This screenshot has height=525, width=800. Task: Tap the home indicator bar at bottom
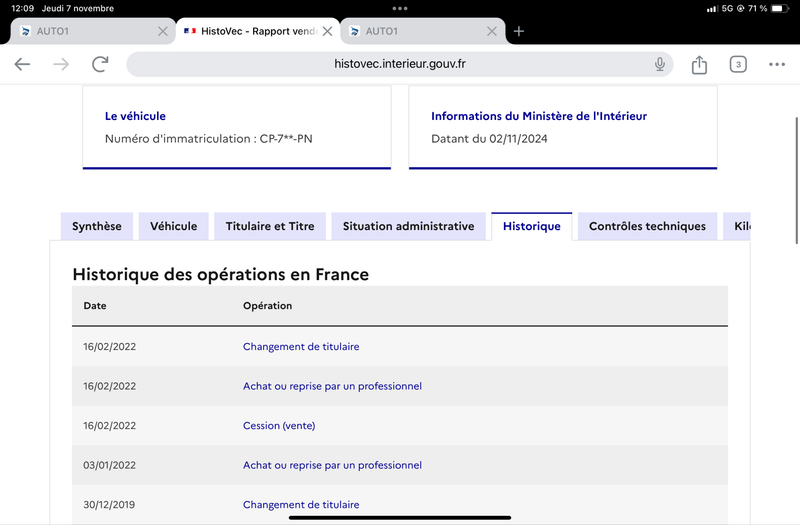[x=399, y=517]
